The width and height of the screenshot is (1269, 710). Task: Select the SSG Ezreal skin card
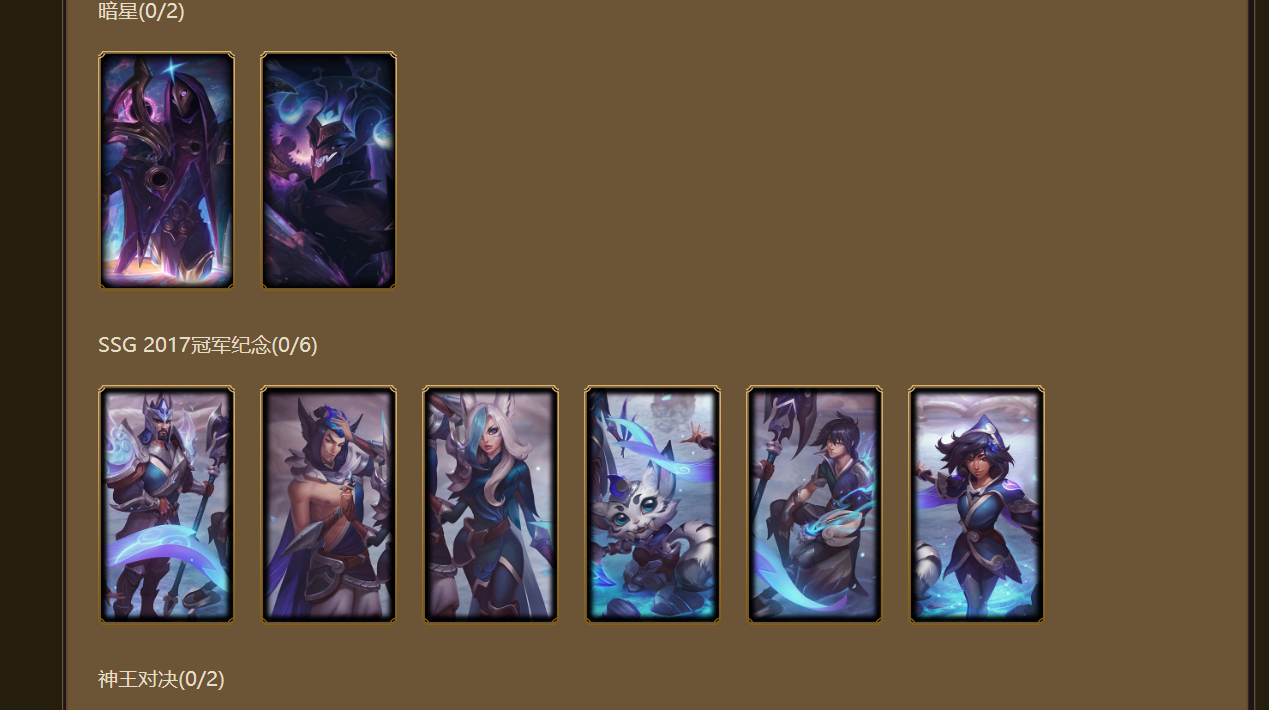(815, 504)
